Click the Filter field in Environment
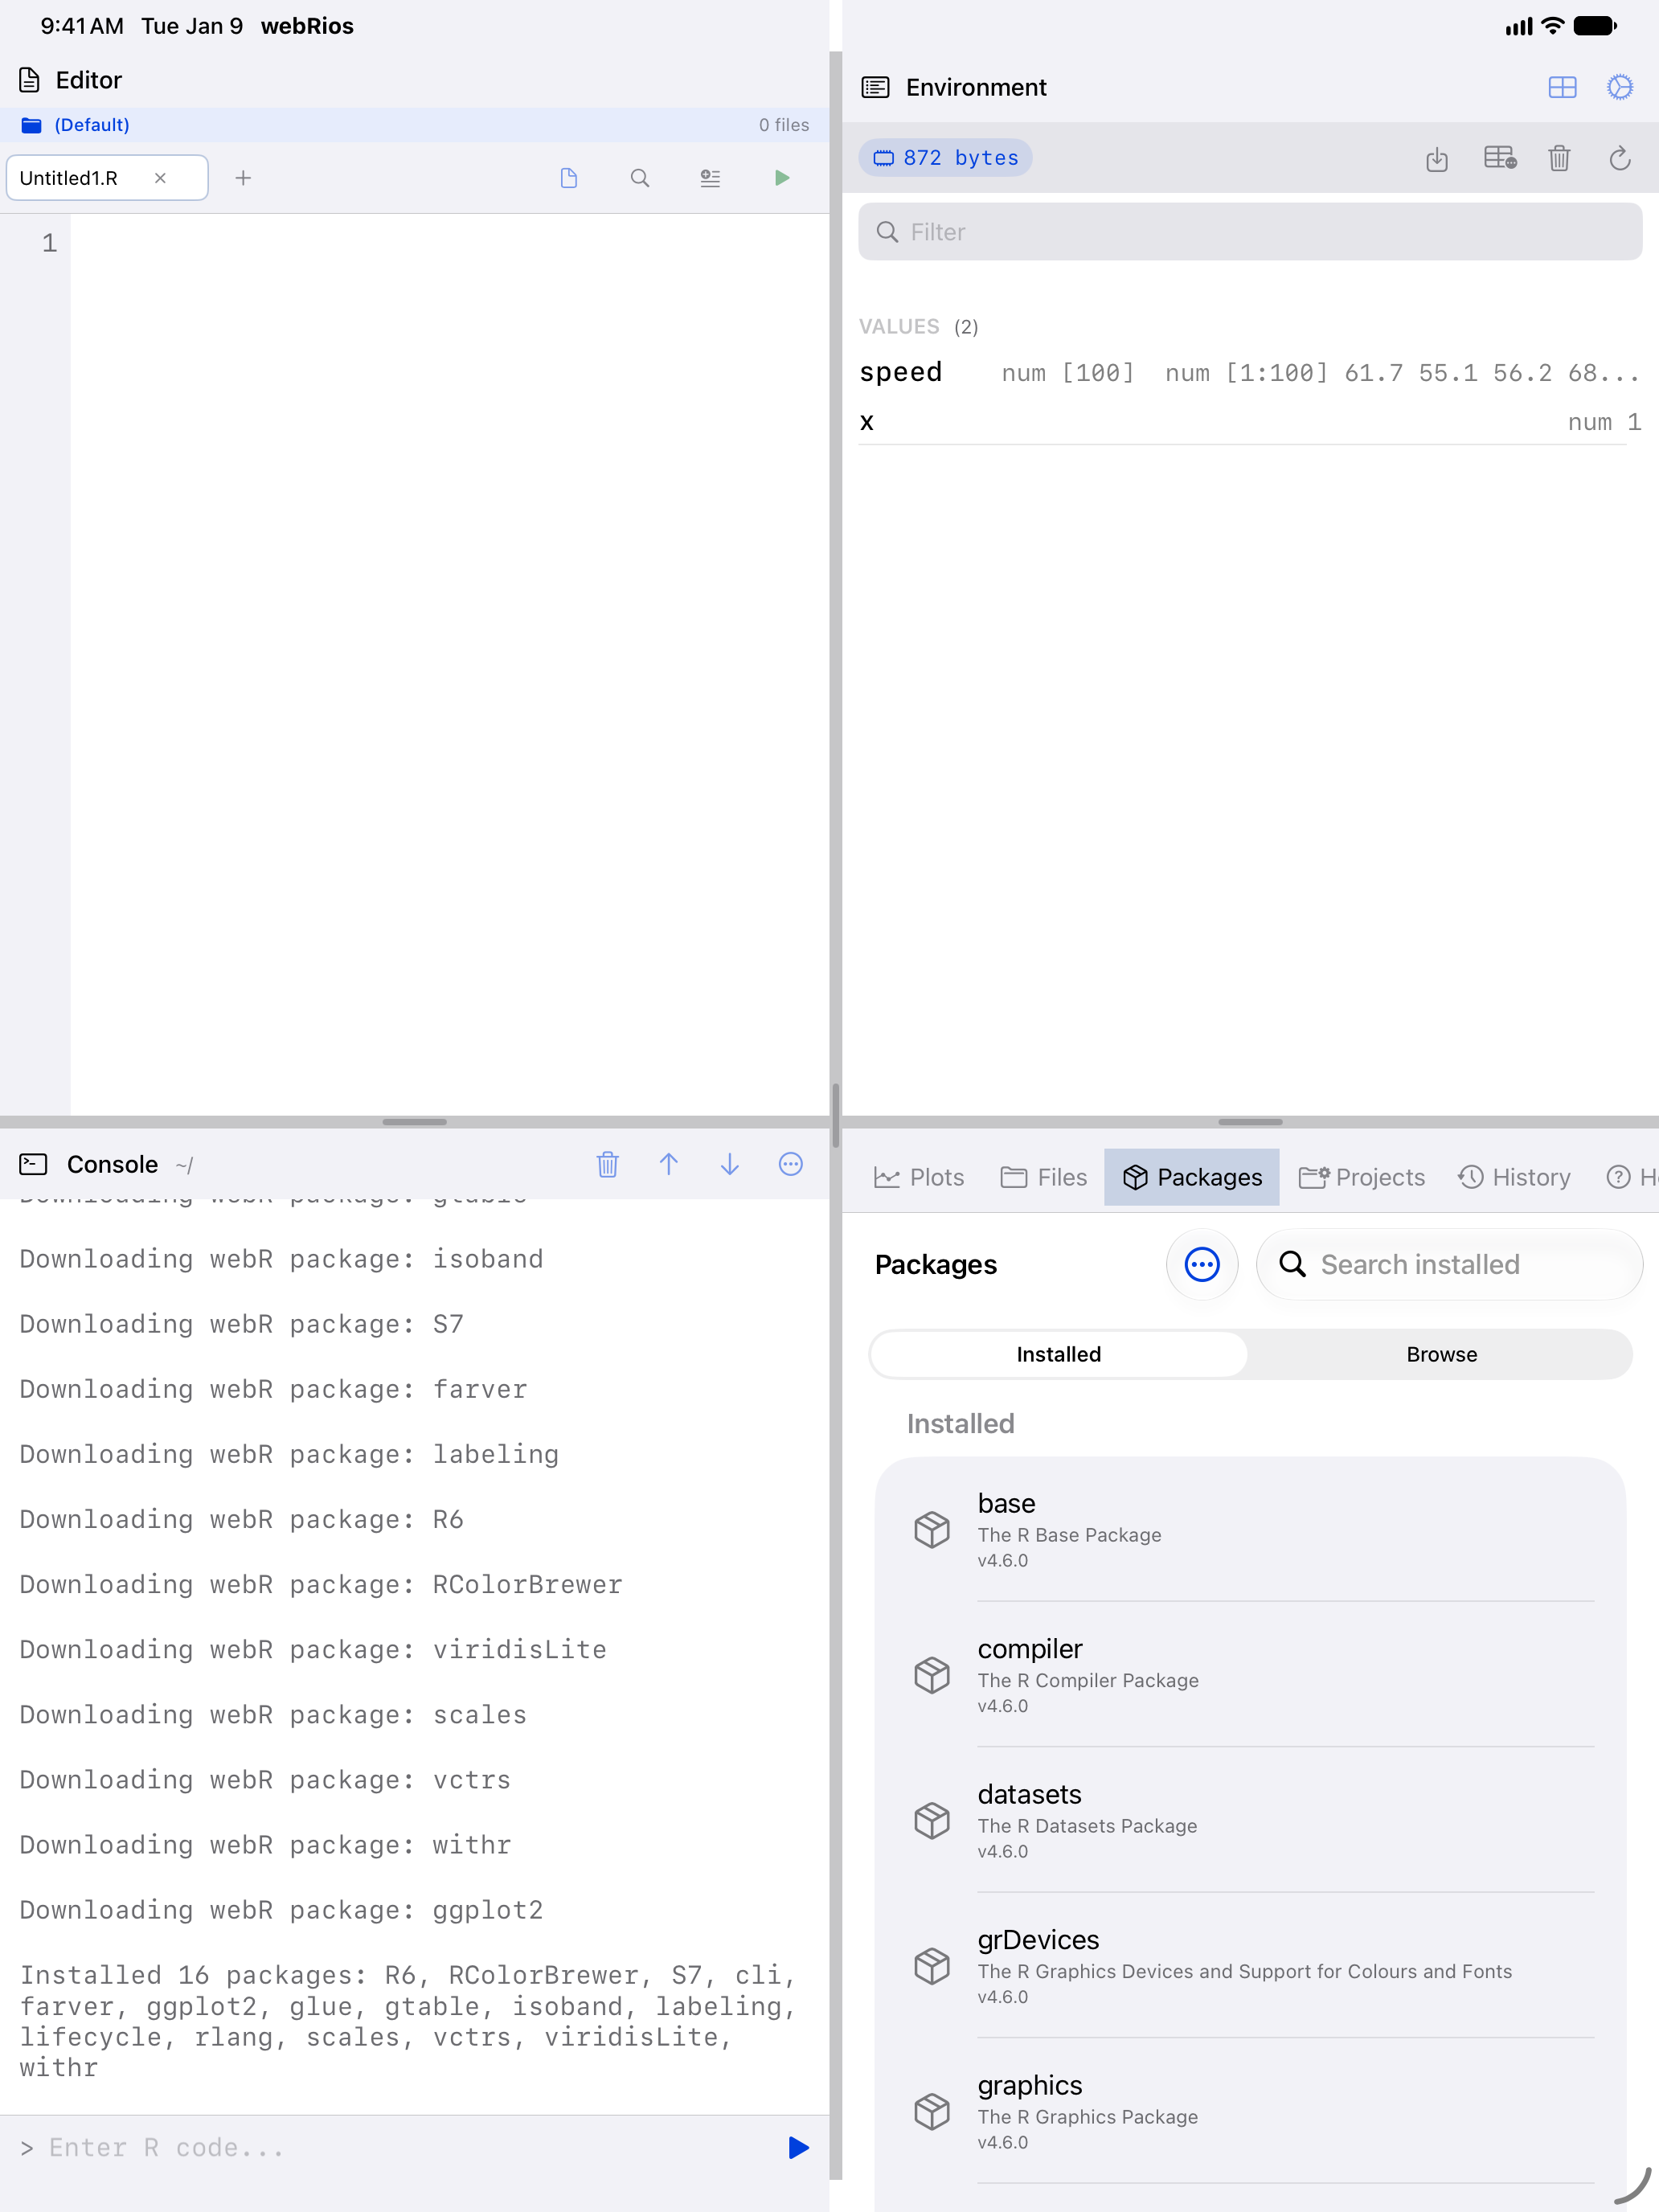The image size is (1659, 2212). click(1250, 232)
